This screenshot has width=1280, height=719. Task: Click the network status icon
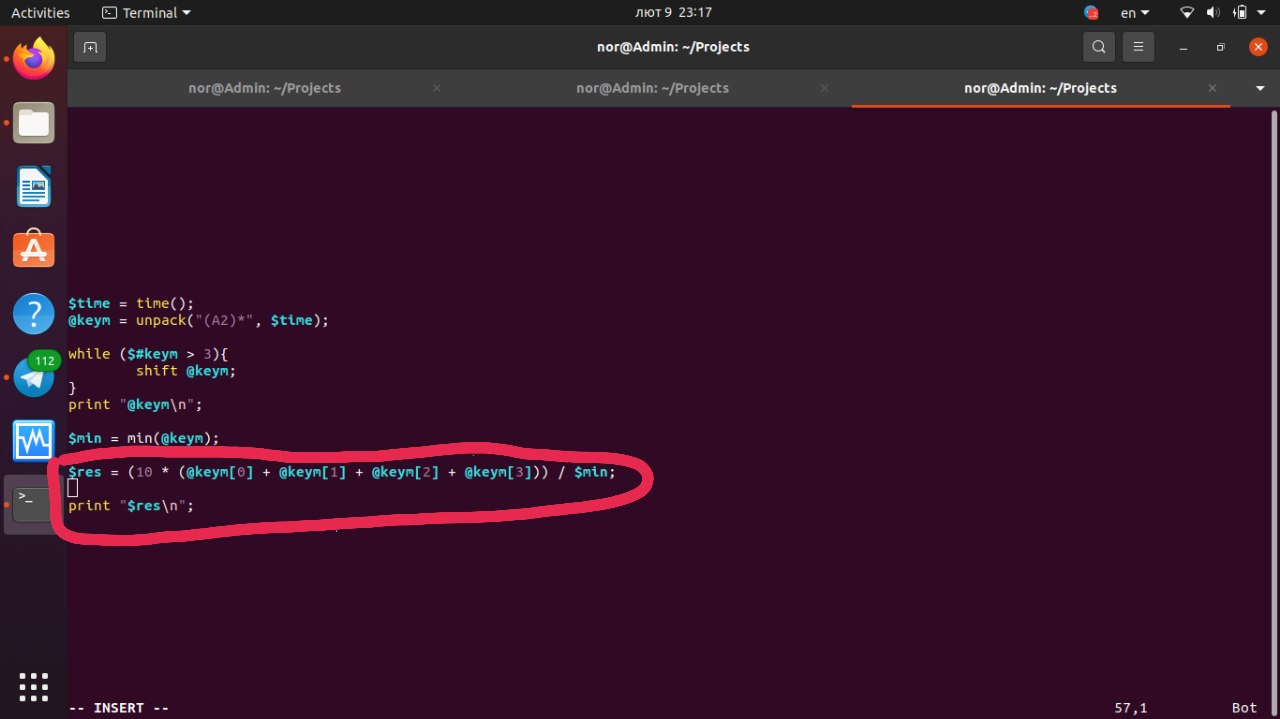pos(1187,13)
